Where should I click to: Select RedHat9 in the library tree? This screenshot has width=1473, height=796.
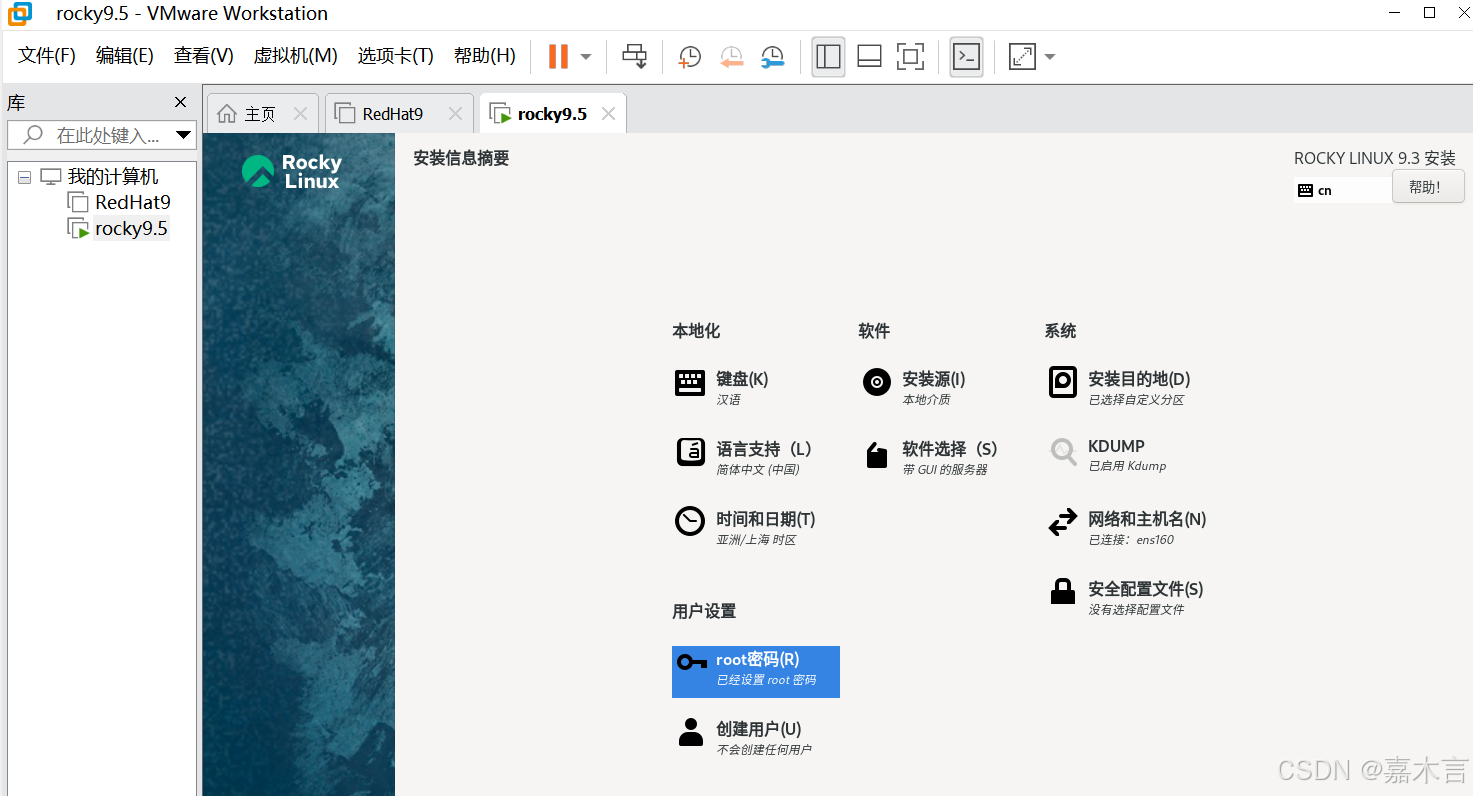133,202
